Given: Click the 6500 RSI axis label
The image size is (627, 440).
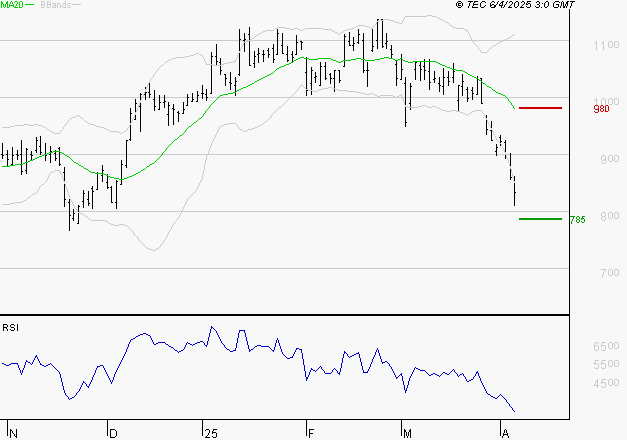Looking at the screenshot, I should coord(606,346).
